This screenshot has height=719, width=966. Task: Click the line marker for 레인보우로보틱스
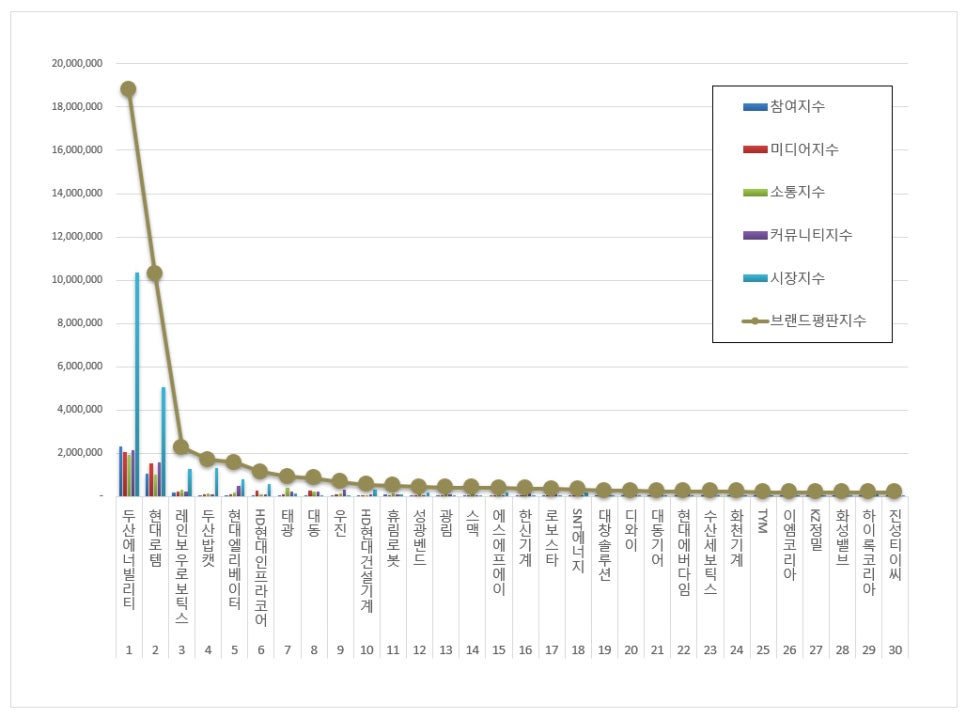tap(181, 447)
